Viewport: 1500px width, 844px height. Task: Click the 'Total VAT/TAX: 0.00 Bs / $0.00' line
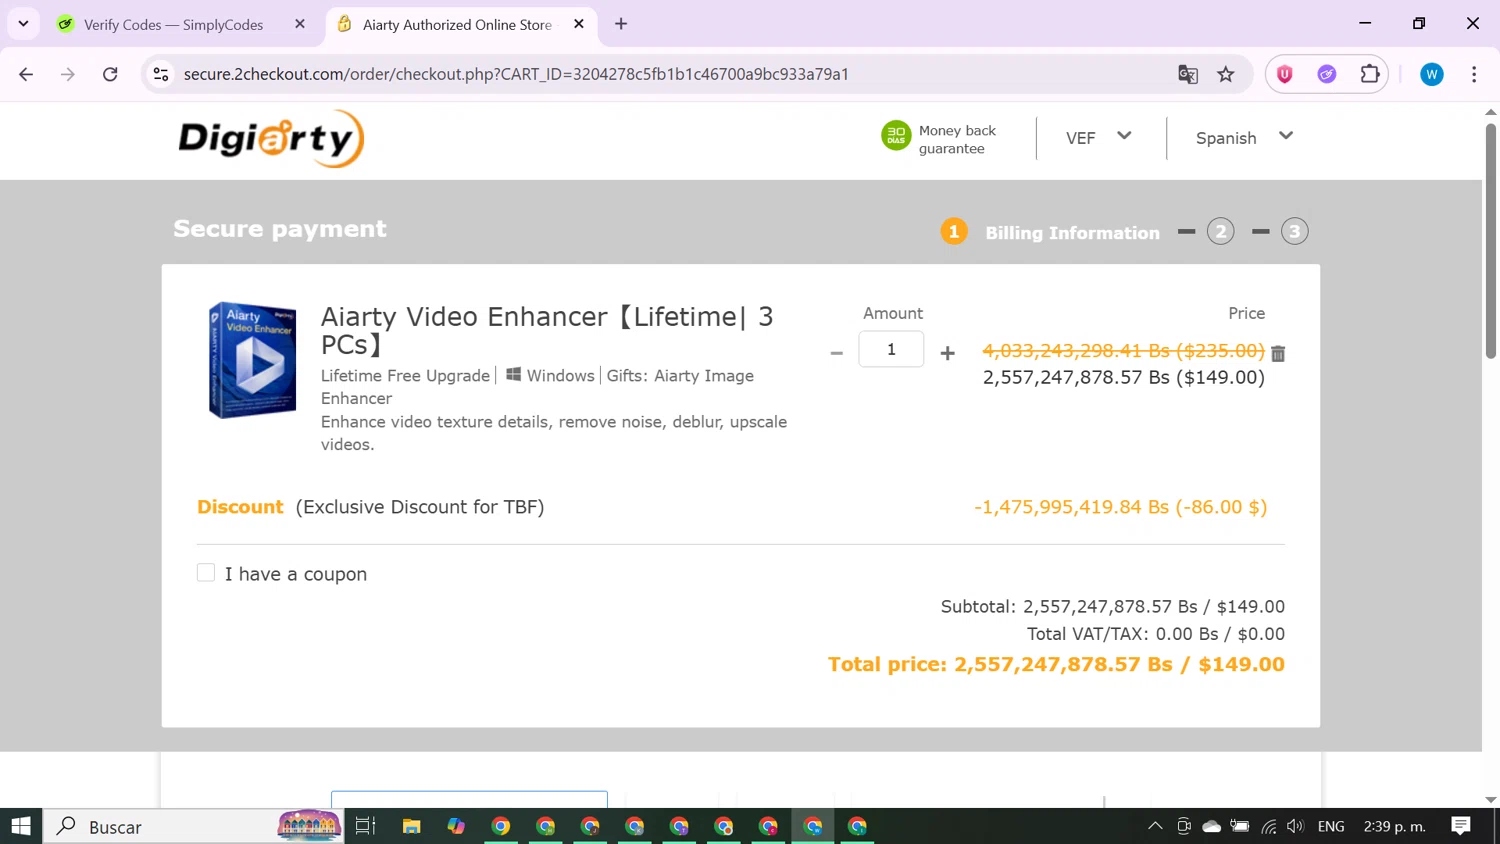(x=1156, y=634)
